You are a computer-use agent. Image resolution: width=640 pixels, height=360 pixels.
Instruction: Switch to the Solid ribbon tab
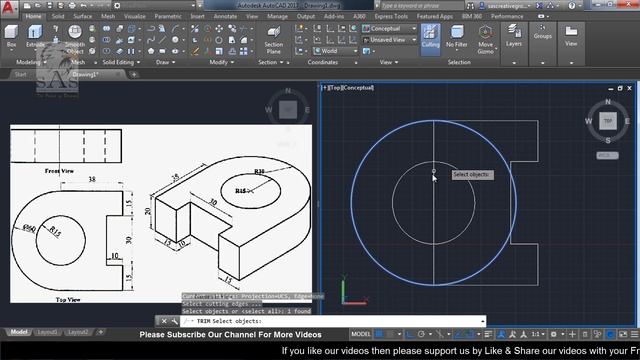click(x=58, y=16)
